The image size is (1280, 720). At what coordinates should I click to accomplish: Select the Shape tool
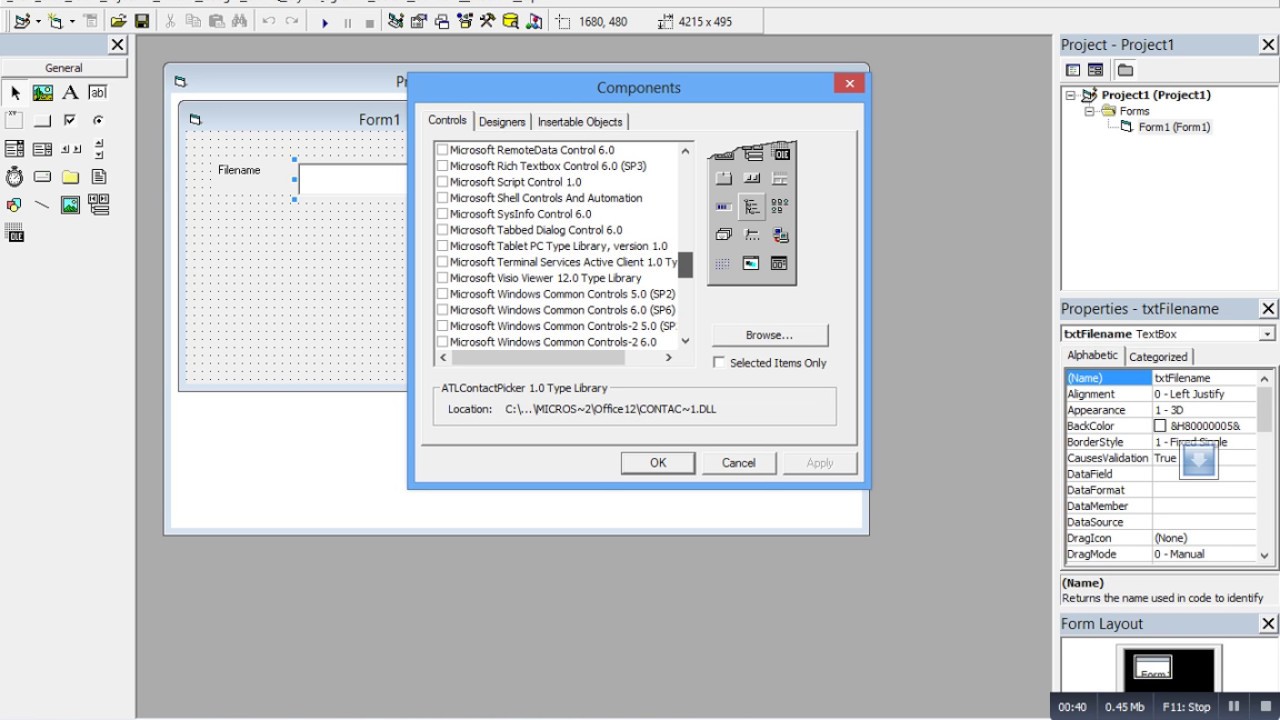(x=15, y=205)
